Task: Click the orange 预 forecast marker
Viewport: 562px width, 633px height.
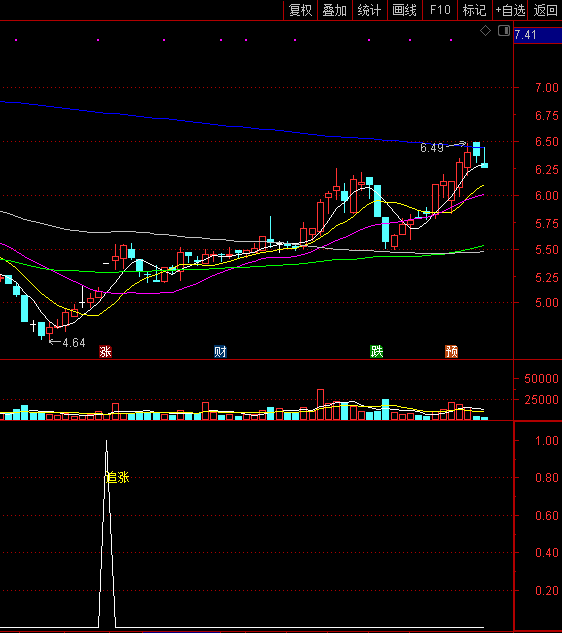Action: [x=451, y=352]
